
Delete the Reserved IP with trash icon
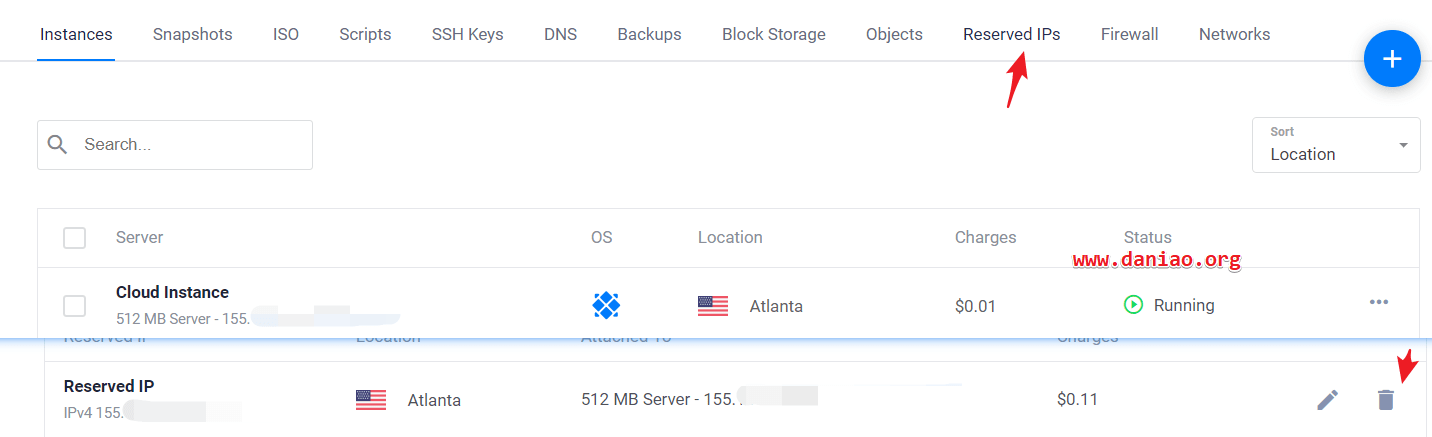[x=1385, y=400]
